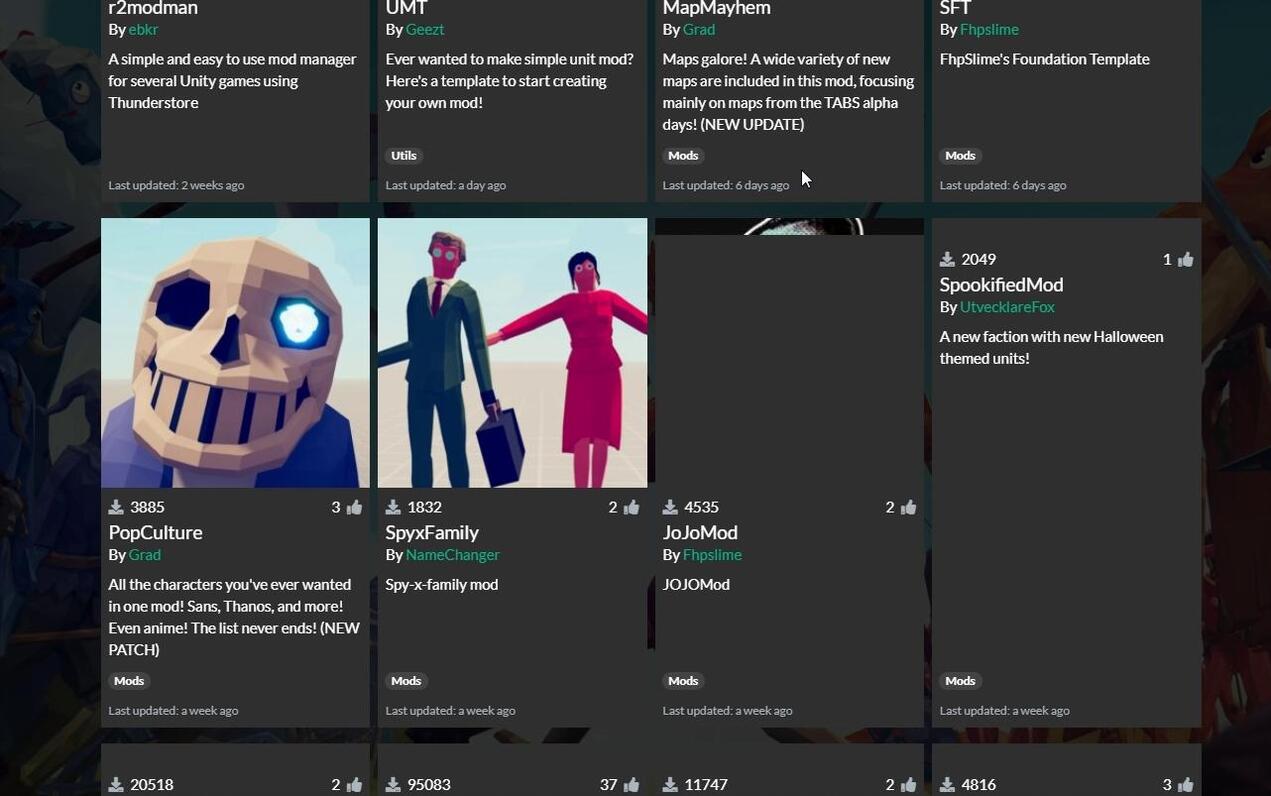Click the thumbs-up icon on SpookifiedMod

[x=1185, y=259]
